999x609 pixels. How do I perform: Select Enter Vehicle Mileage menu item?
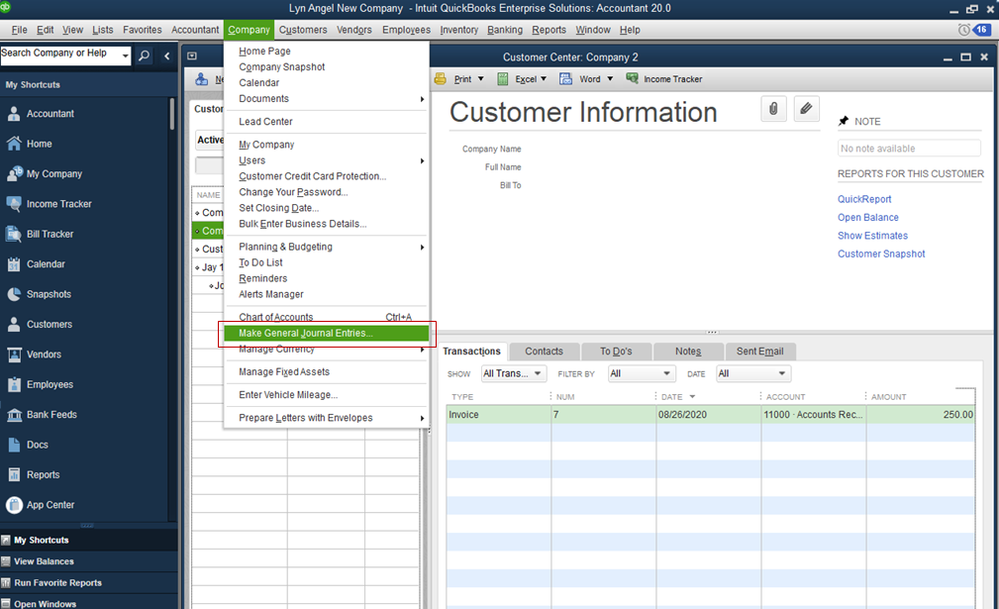[326, 395]
